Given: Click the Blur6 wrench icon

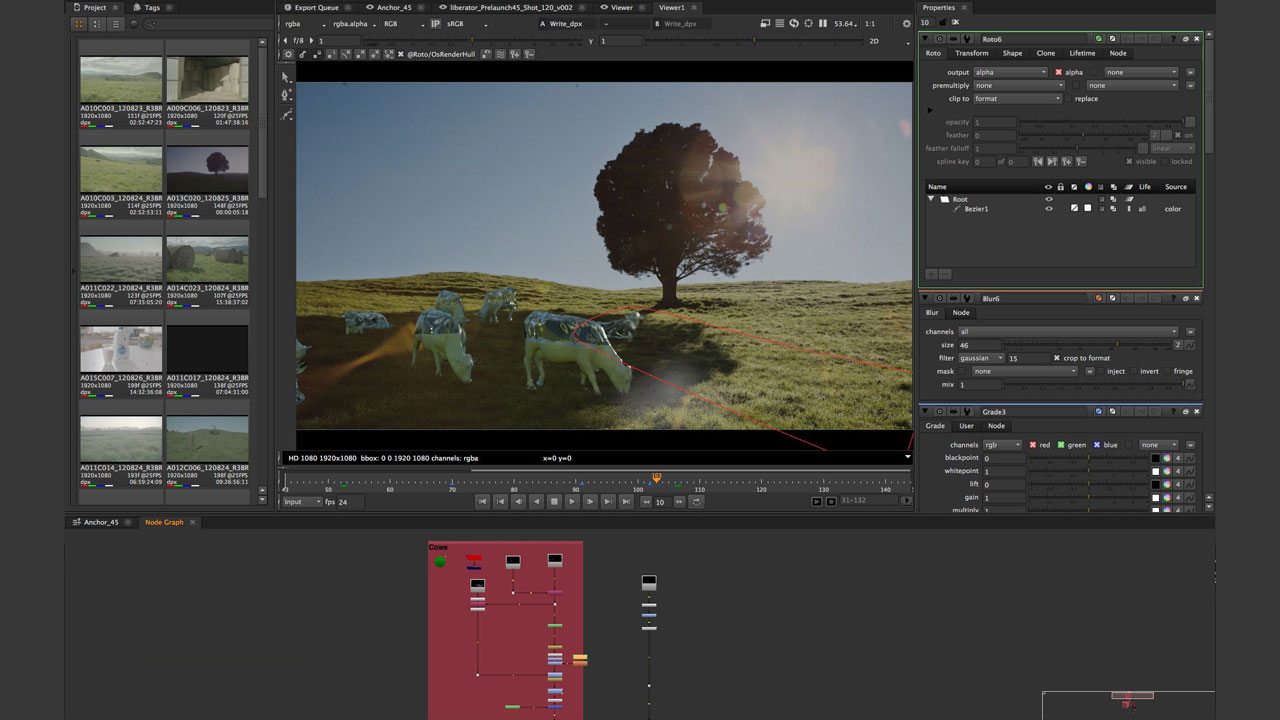Looking at the screenshot, I should (967, 298).
